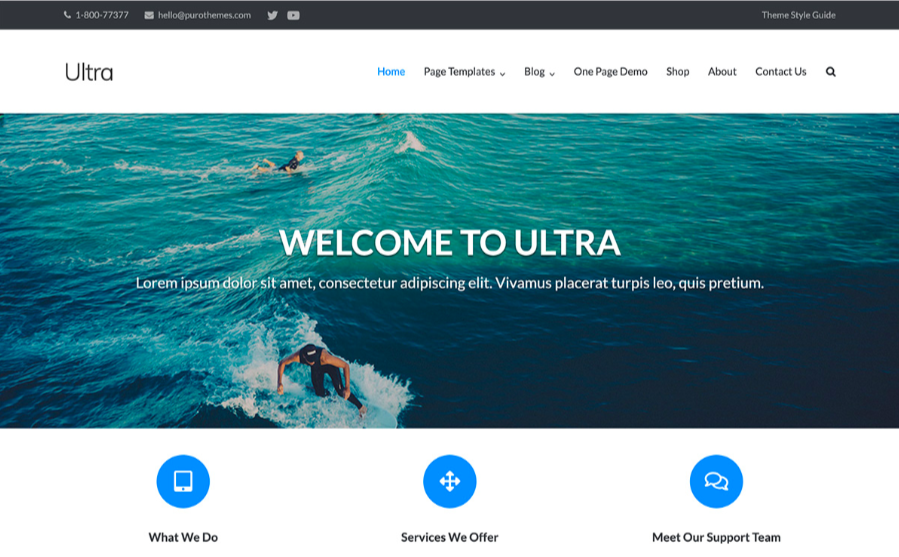Click the envelope email icon in top bar
Image resolution: width=899 pixels, height=557 pixels.
[x=149, y=15]
